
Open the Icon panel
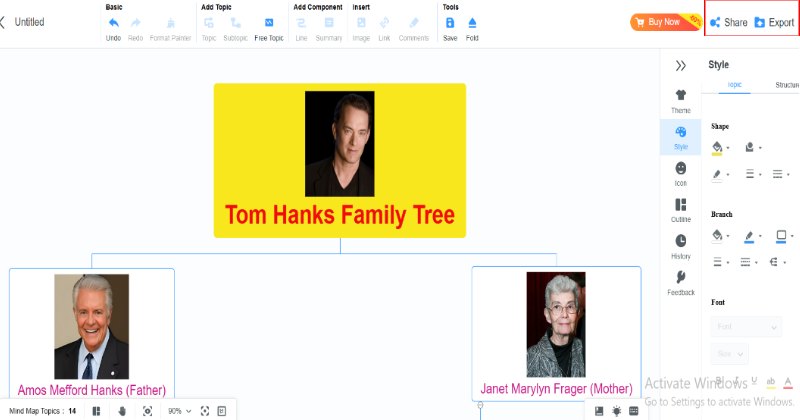pos(681,174)
